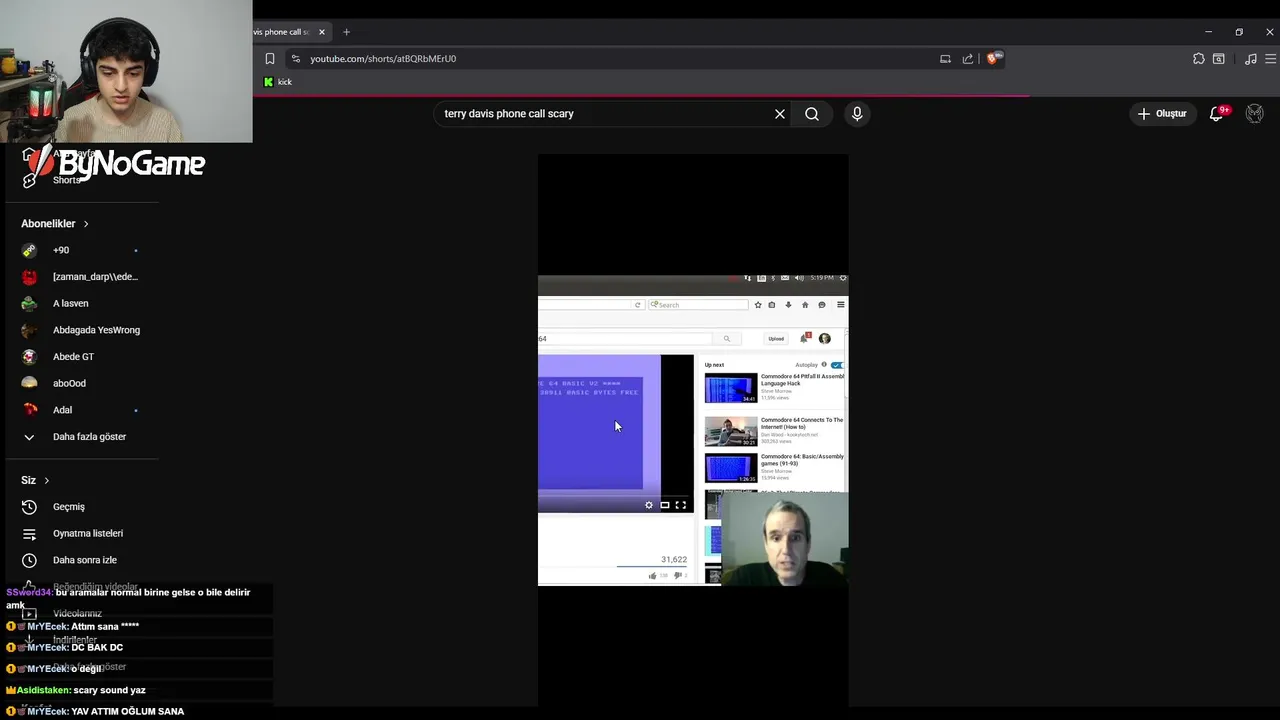Pause the playing Shorts video
Screen dimensions: 1280x720
click(x=693, y=430)
